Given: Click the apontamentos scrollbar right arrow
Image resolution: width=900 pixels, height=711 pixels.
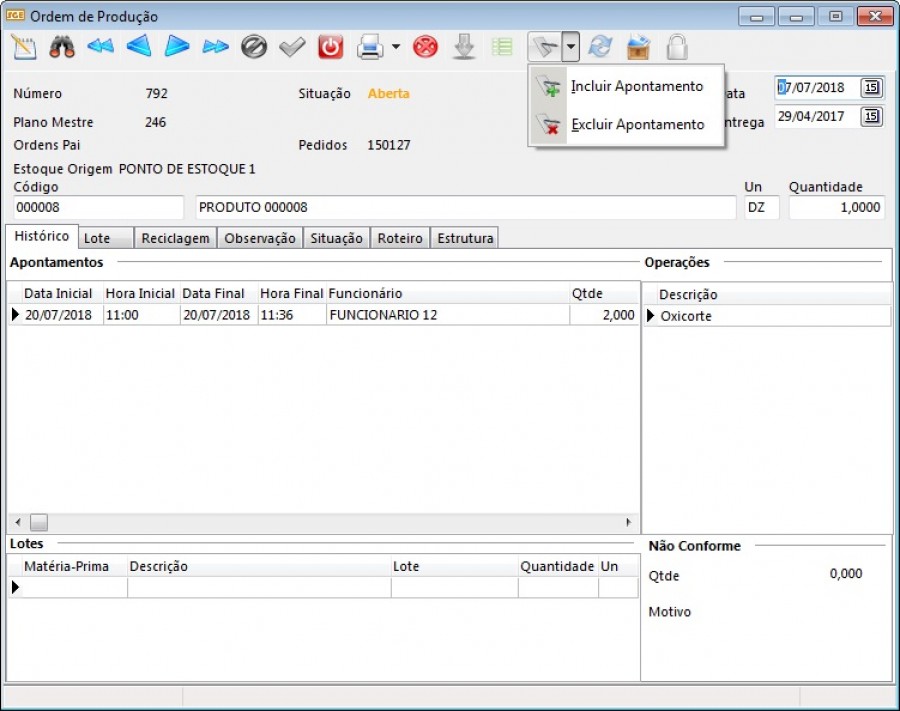Looking at the screenshot, I should 629,522.
